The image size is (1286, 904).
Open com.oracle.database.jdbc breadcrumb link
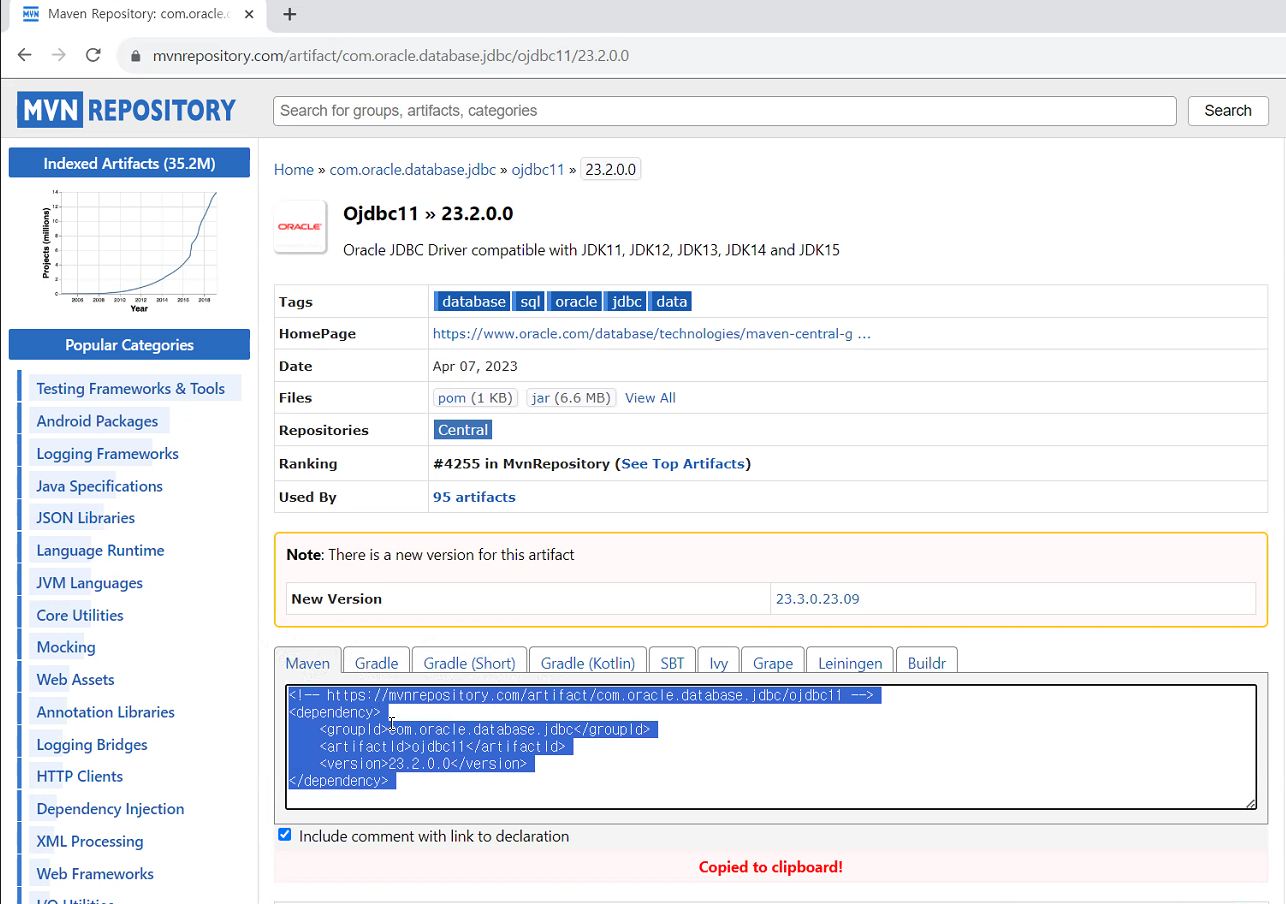413,170
